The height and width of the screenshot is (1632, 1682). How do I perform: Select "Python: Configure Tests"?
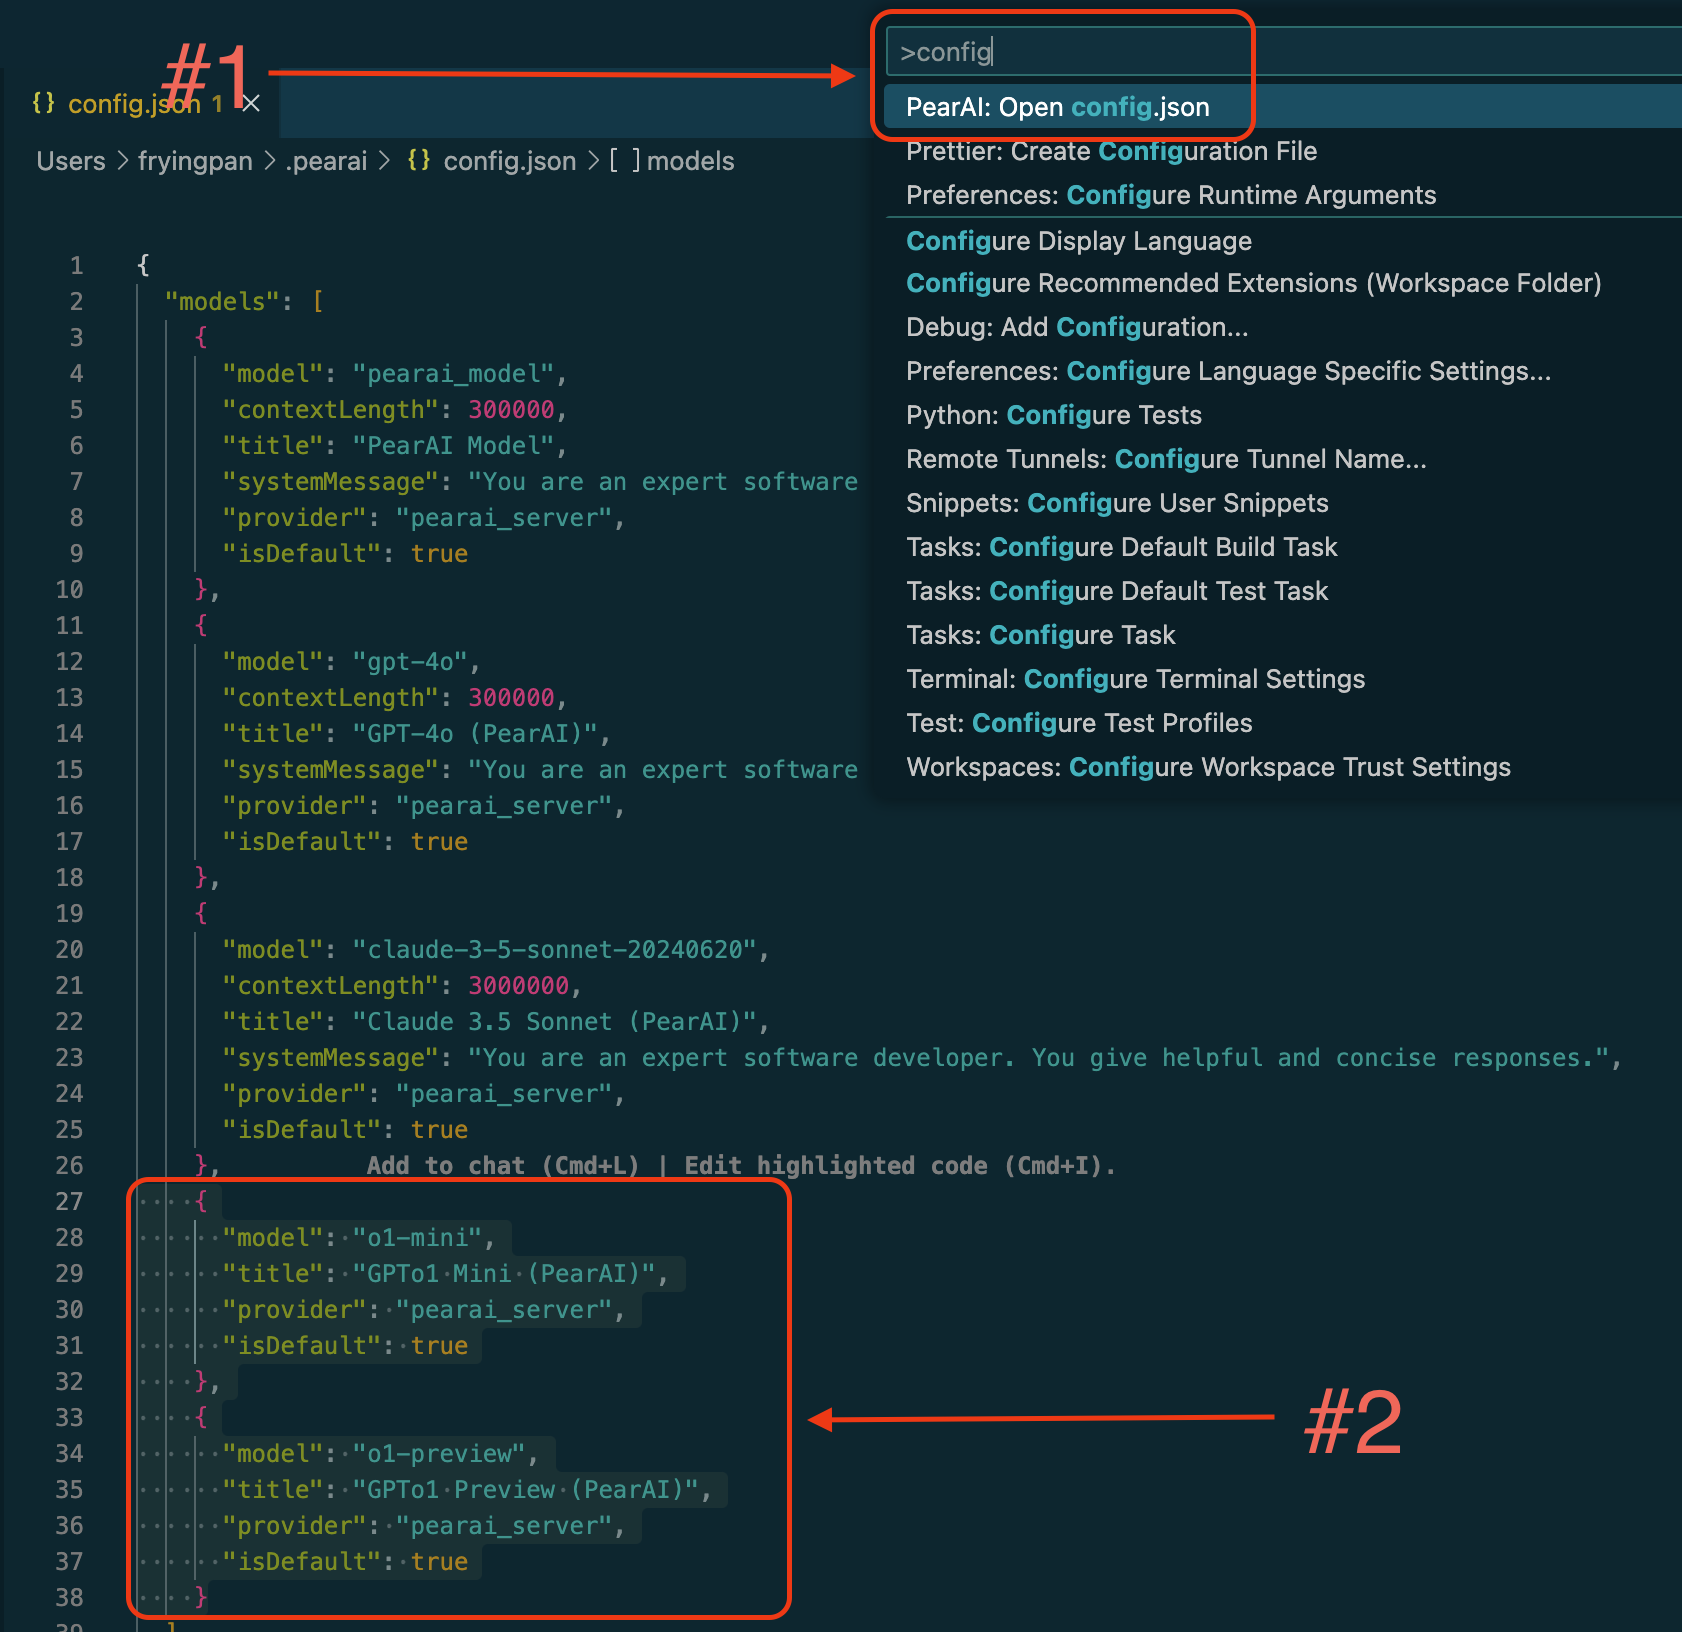[1053, 415]
